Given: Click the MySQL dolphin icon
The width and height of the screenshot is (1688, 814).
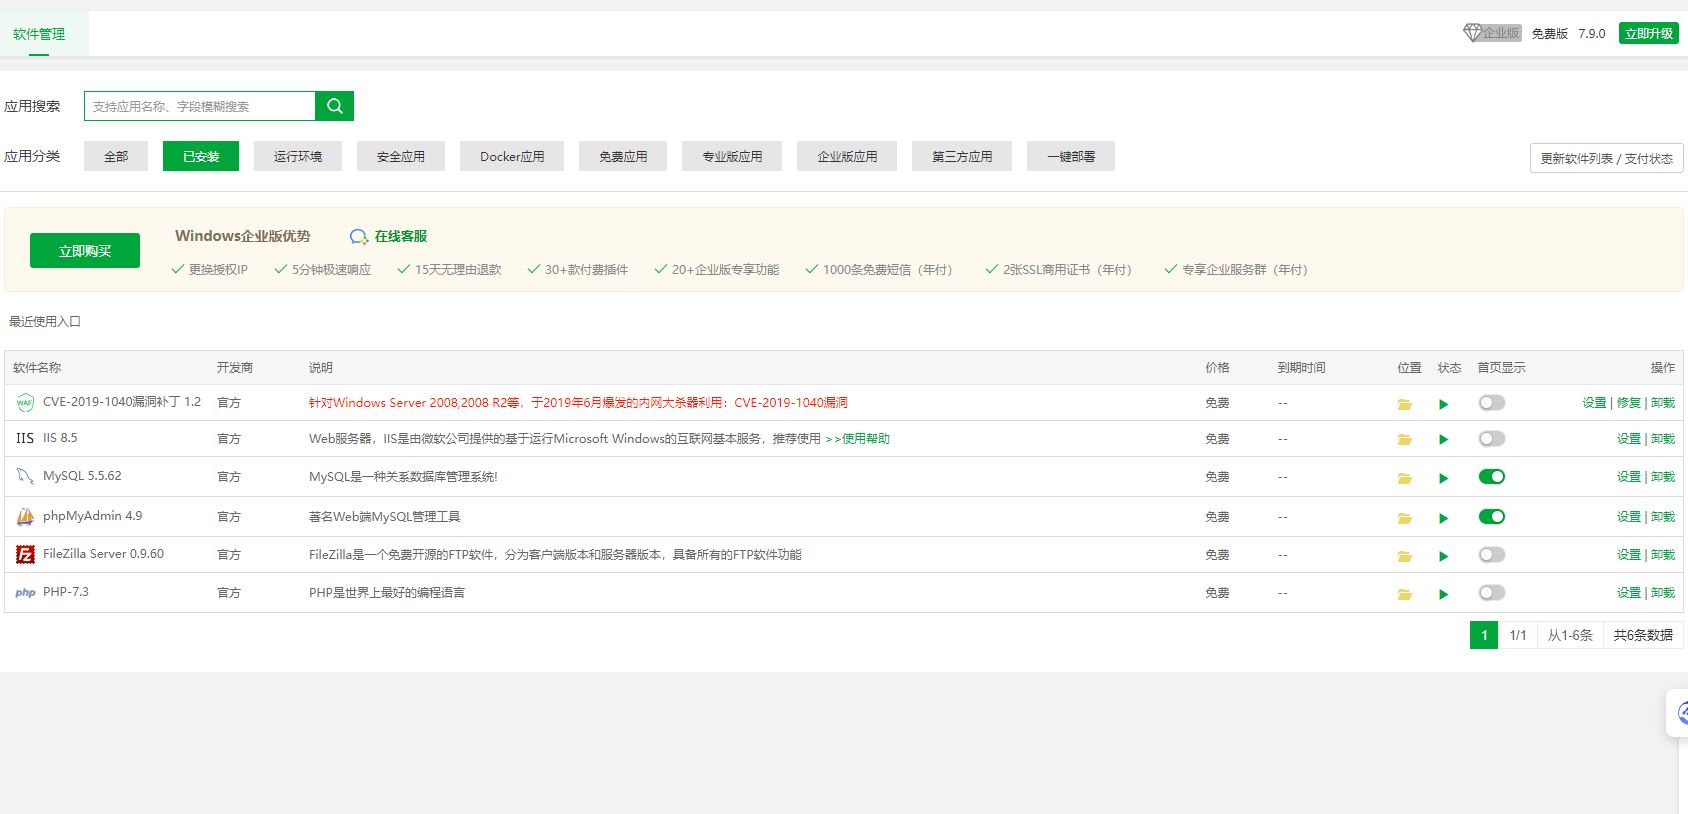Looking at the screenshot, I should coord(25,477).
